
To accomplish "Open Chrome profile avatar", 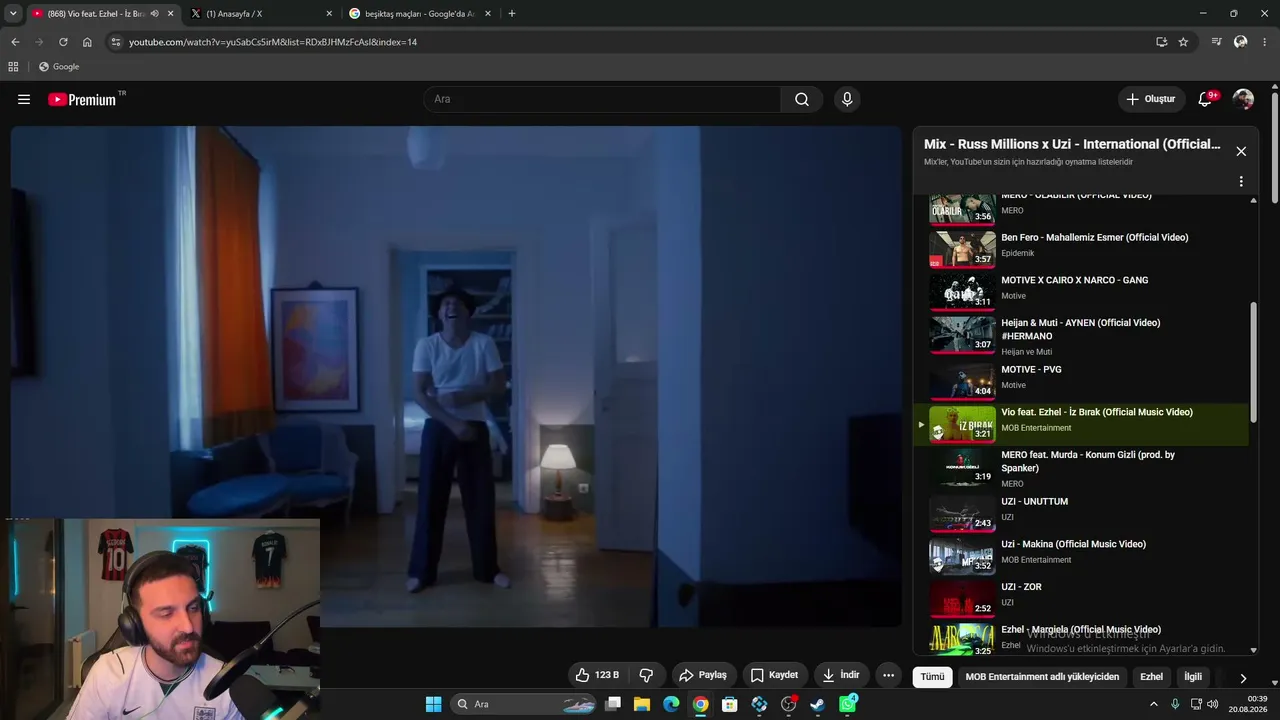I will (x=1241, y=42).
